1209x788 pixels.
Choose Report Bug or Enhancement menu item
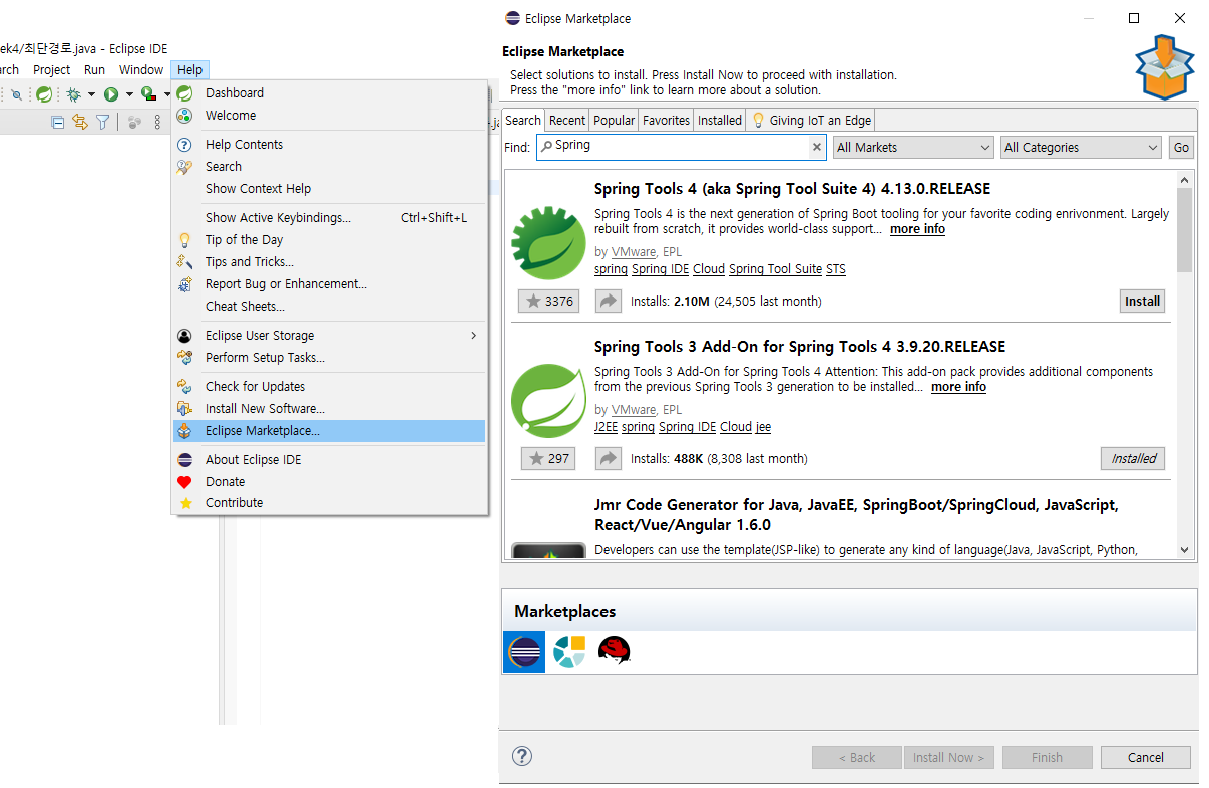tap(328, 284)
